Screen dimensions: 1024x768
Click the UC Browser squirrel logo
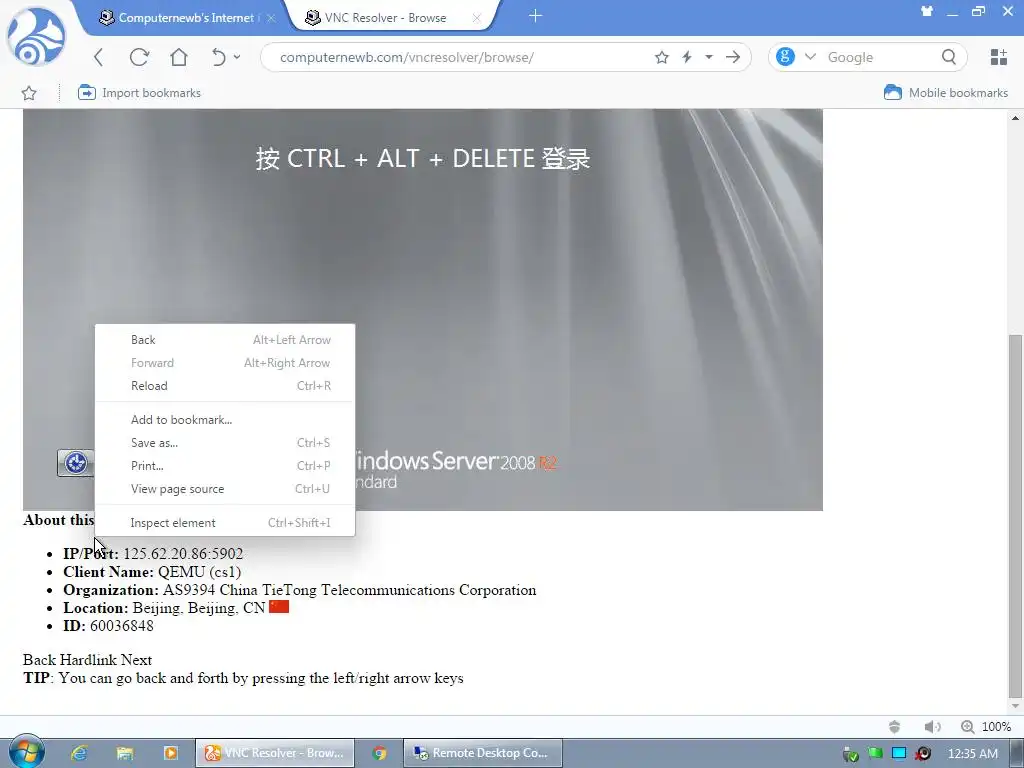(x=36, y=36)
